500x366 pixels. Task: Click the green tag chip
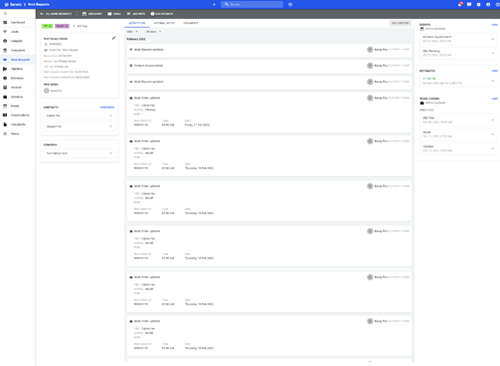[x=47, y=26]
